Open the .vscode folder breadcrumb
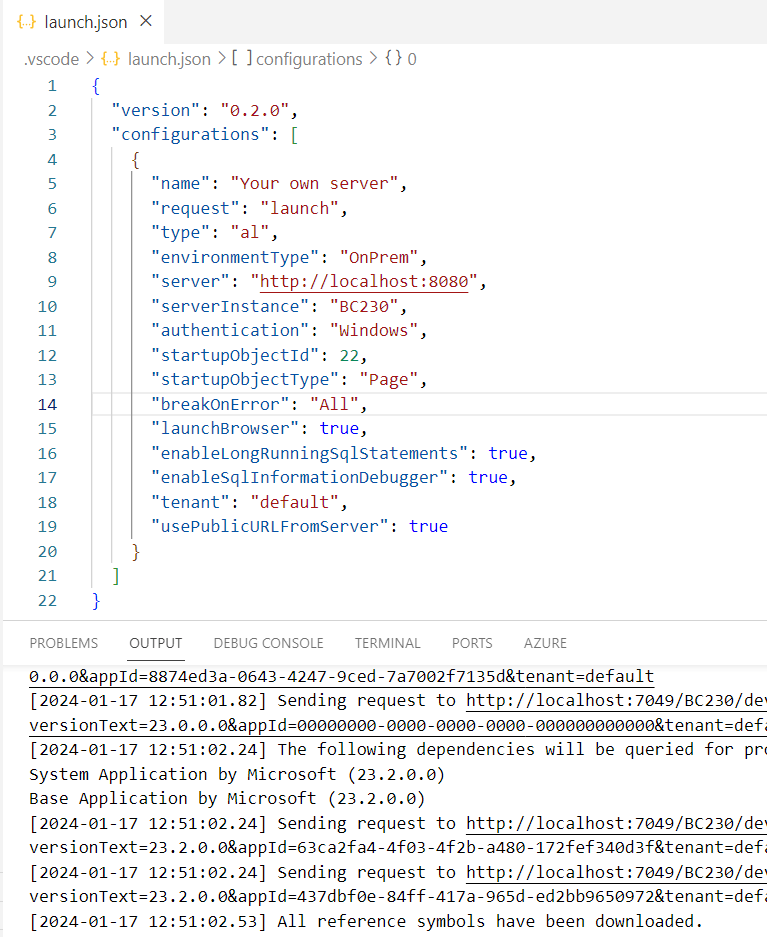Screen dimensions: 767x937 51,59
